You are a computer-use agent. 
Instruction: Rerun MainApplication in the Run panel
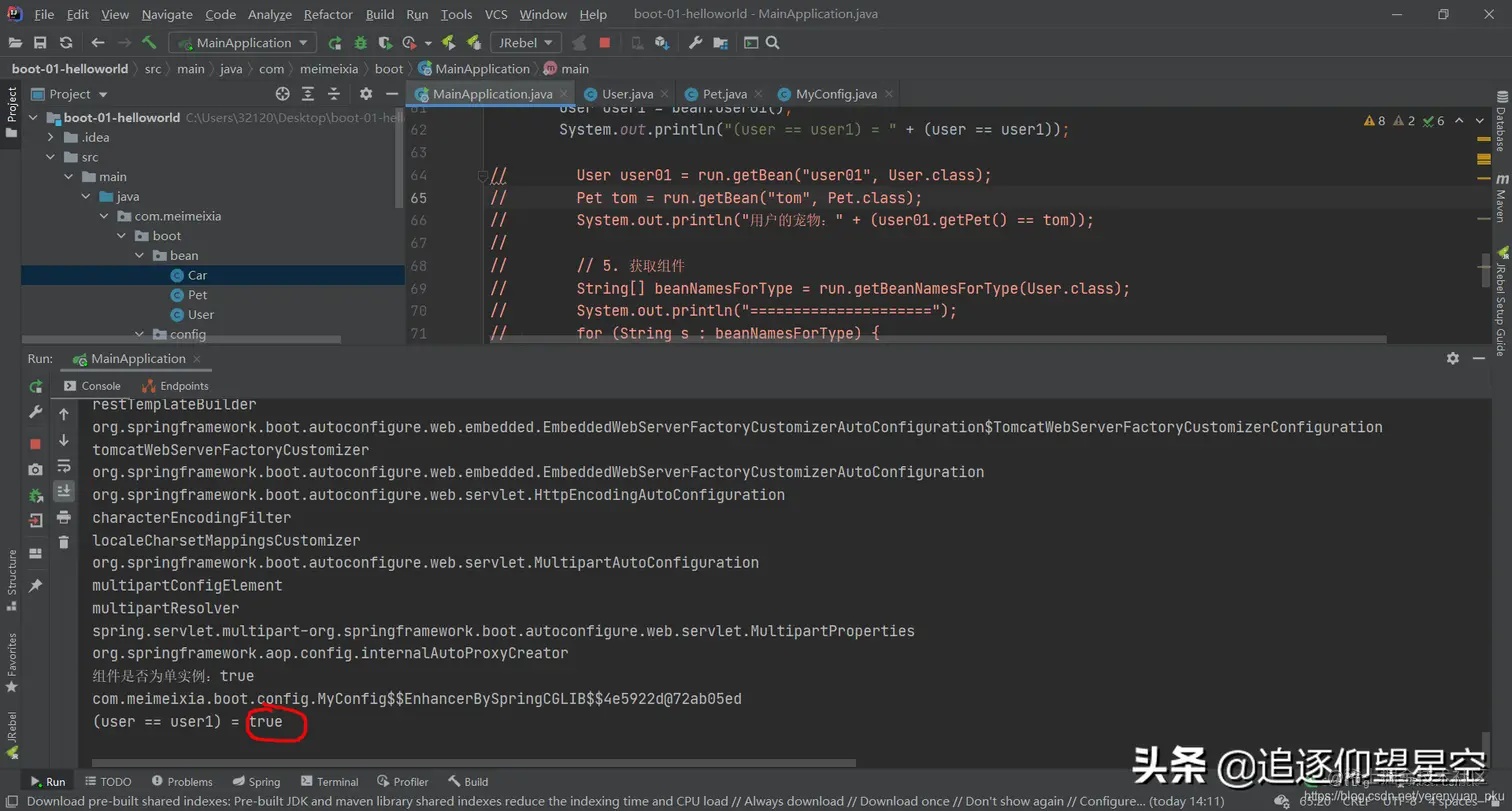click(x=36, y=387)
